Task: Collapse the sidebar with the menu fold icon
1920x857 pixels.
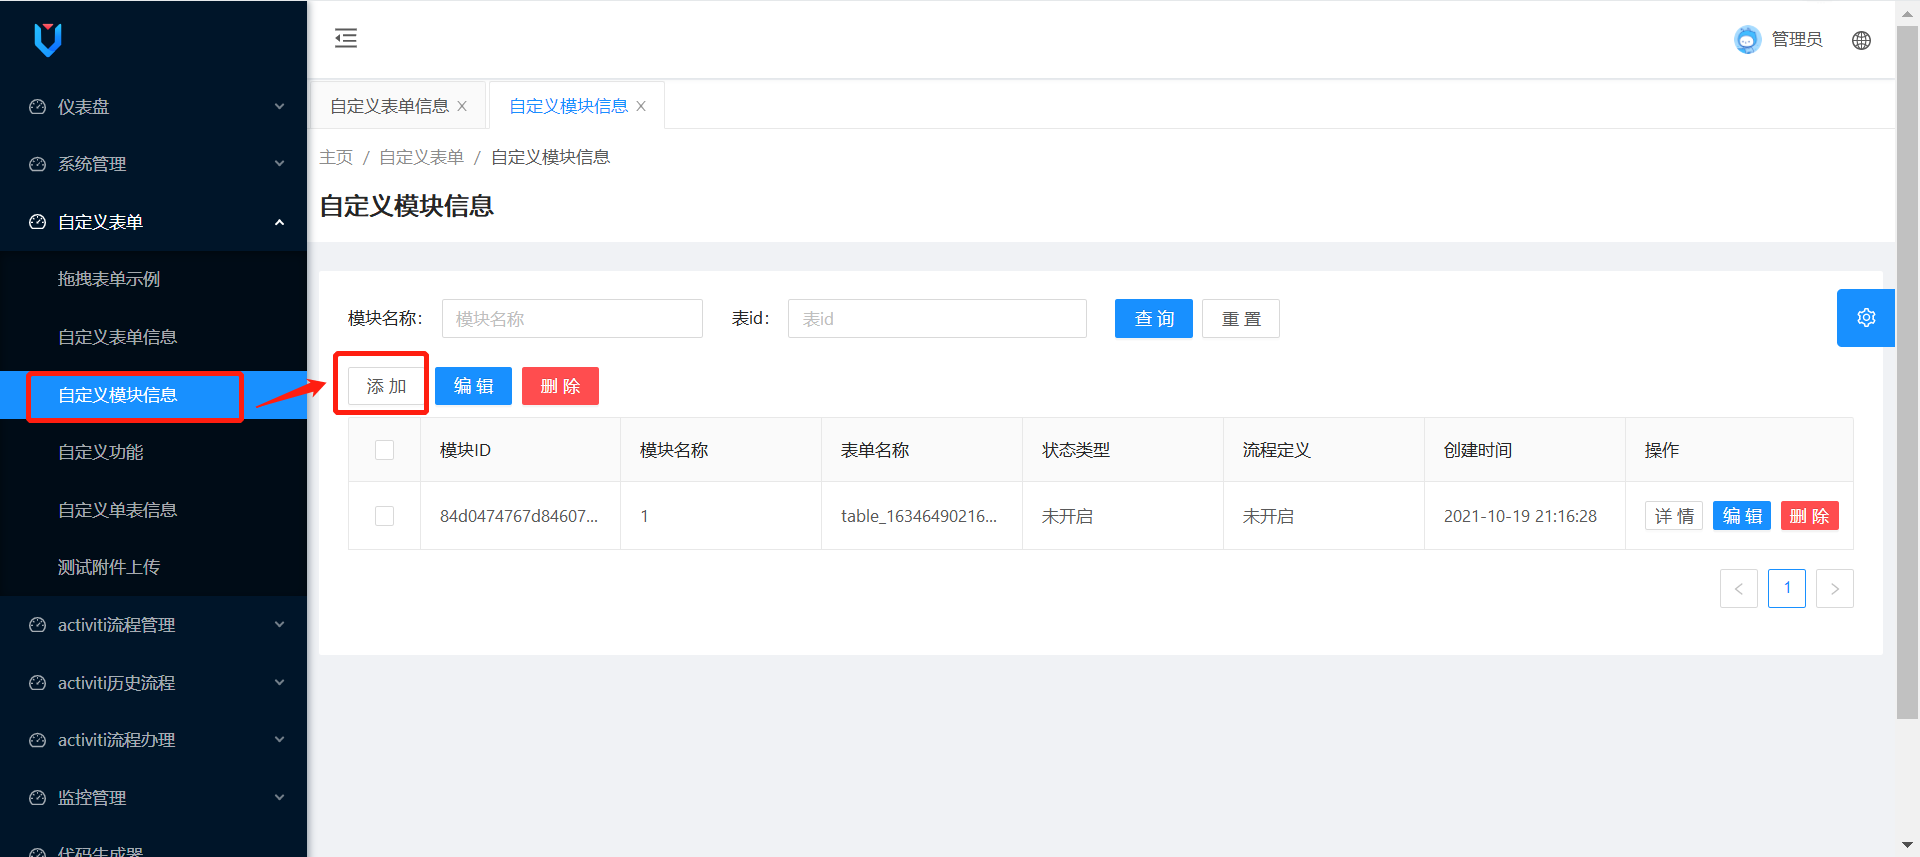Action: pyautogui.click(x=346, y=39)
